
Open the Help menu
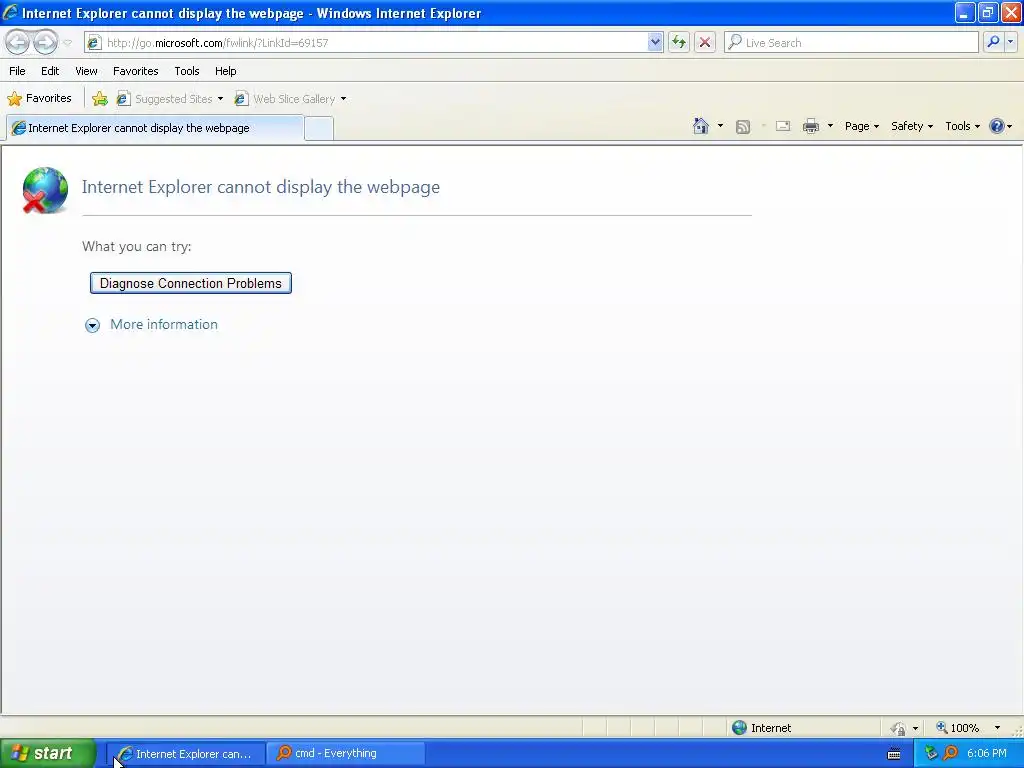(225, 71)
